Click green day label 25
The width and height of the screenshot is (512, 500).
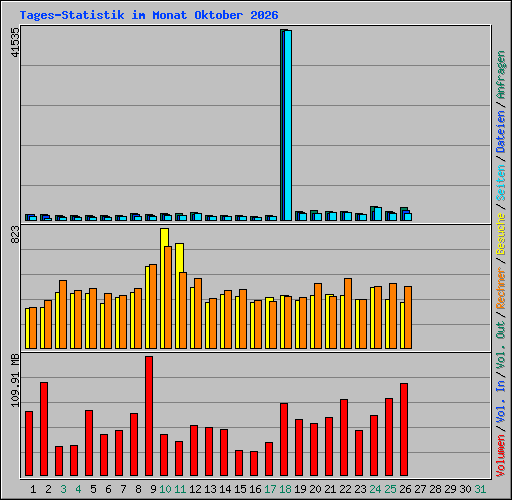(x=390, y=489)
